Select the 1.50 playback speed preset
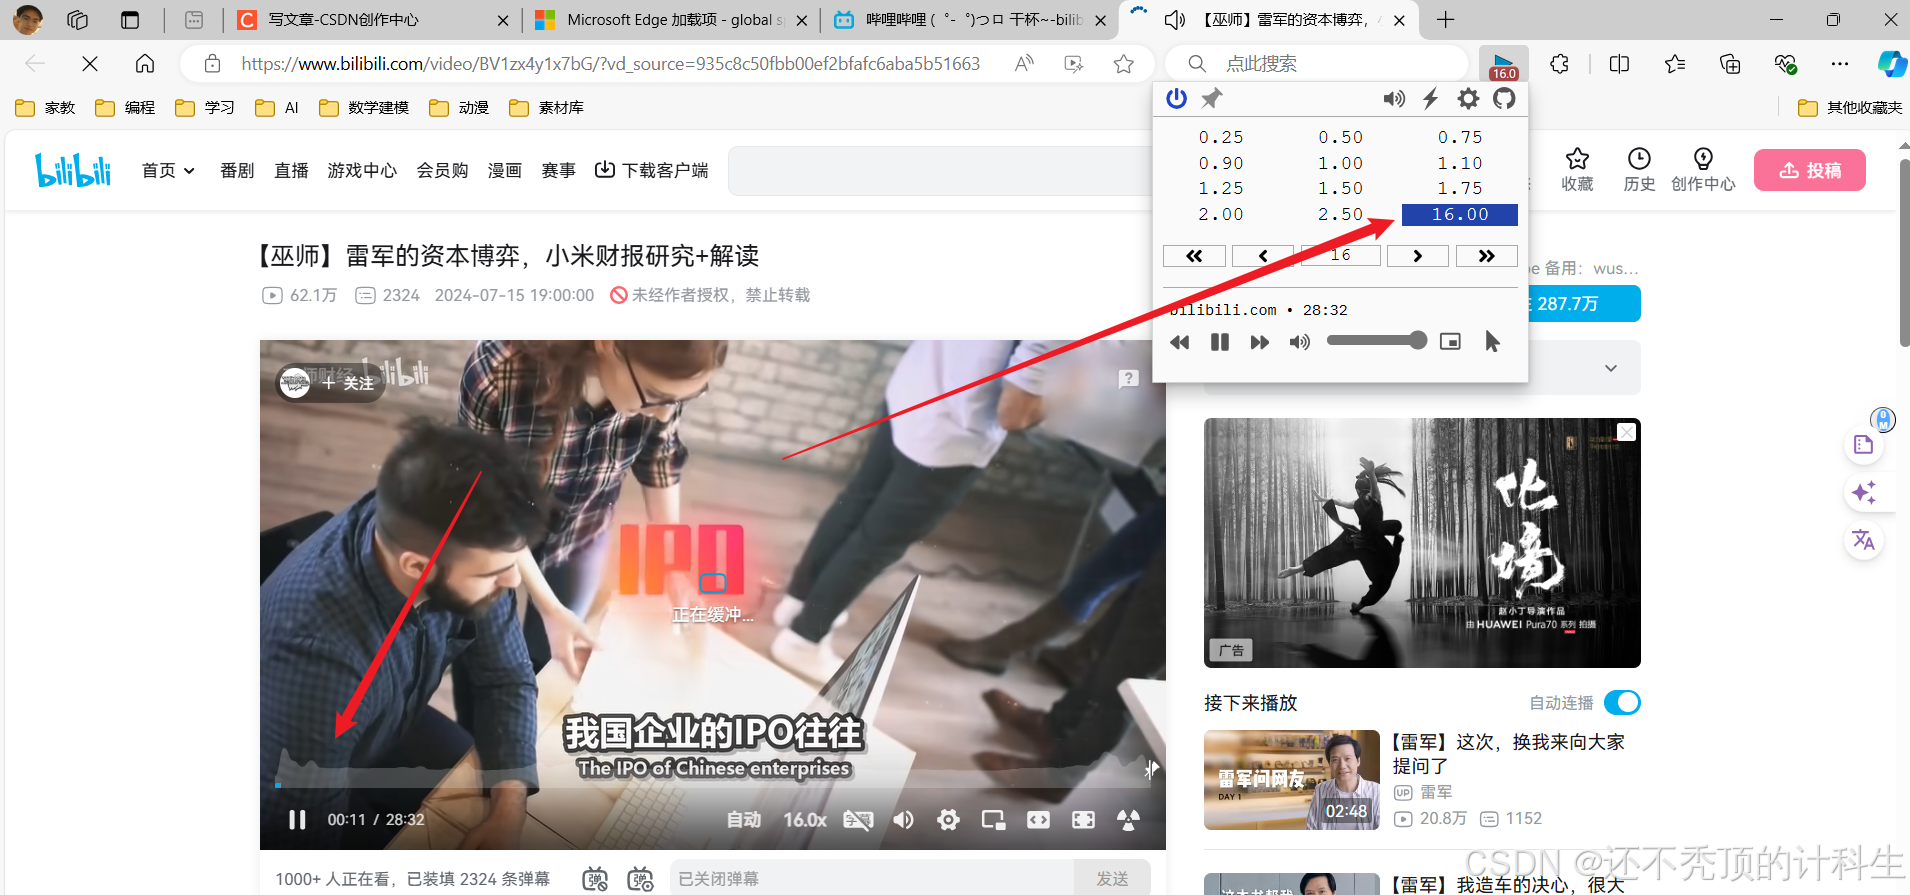This screenshot has height=895, width=1910. [1340, 188]
